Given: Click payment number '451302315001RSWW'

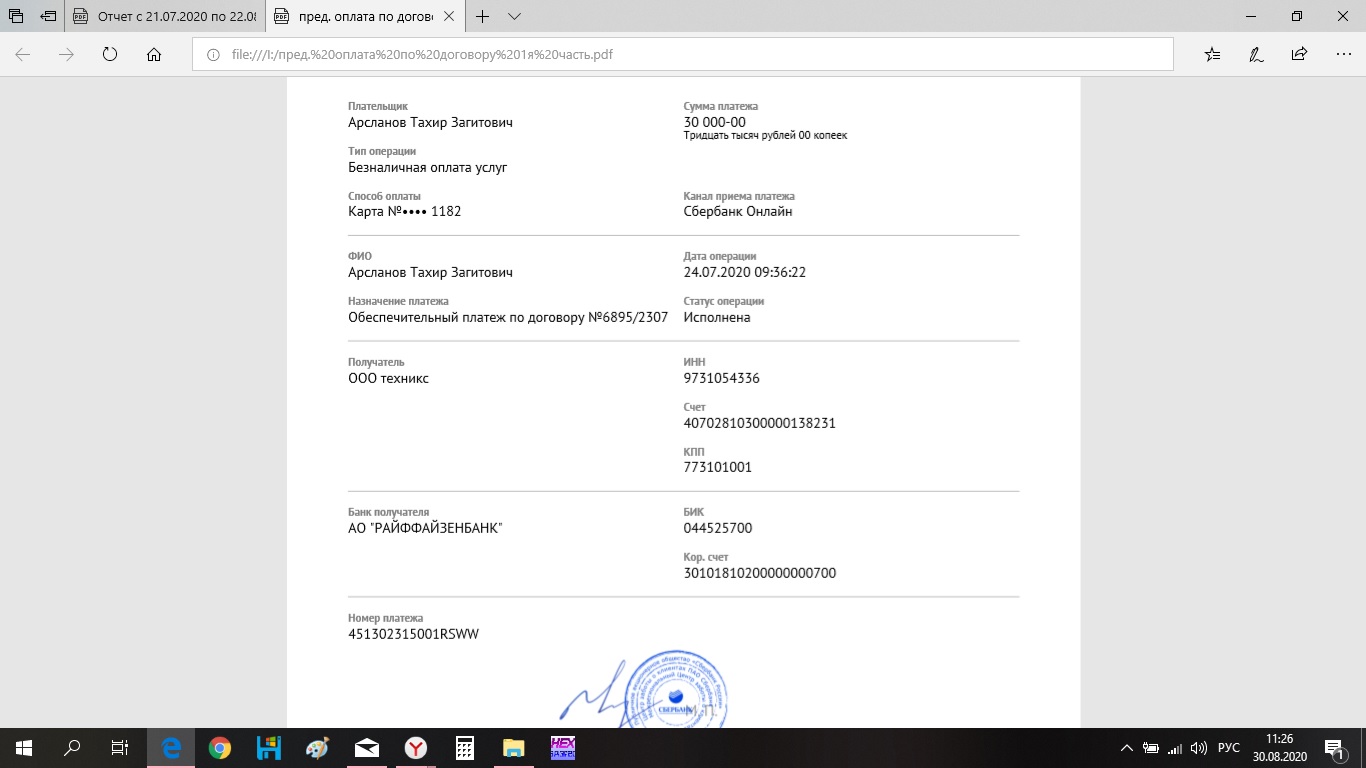Looking at the screenshot, I should tap(414, 634).
